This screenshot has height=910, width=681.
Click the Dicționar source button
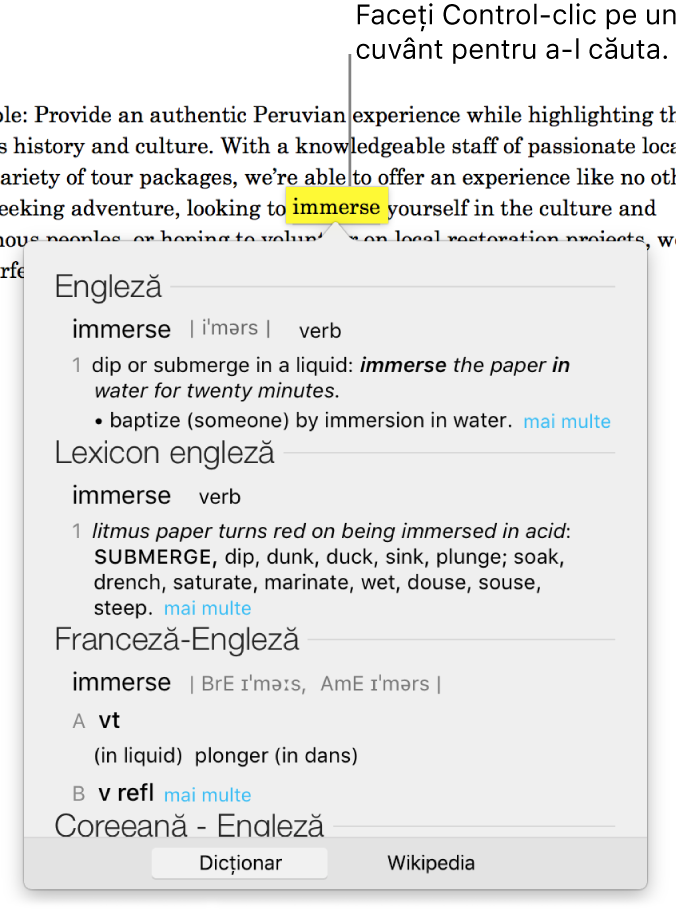pyautogui.click(x=239, y=862)
